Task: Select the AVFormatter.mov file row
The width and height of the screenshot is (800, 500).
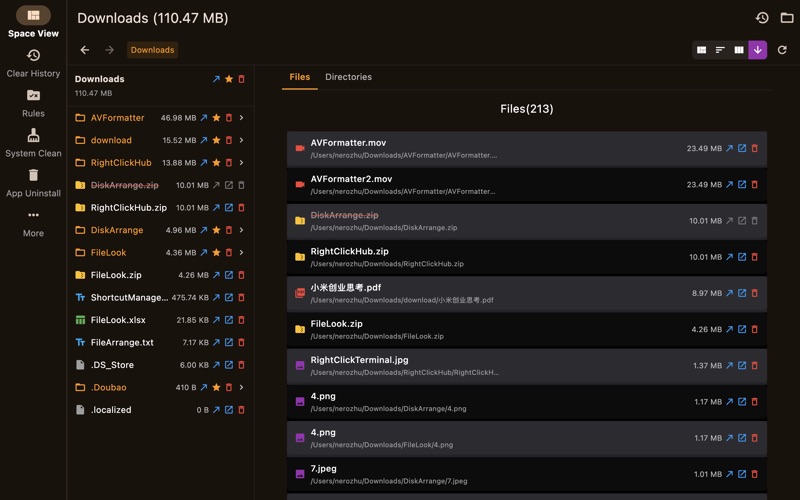Action: (x=527, y=148)
